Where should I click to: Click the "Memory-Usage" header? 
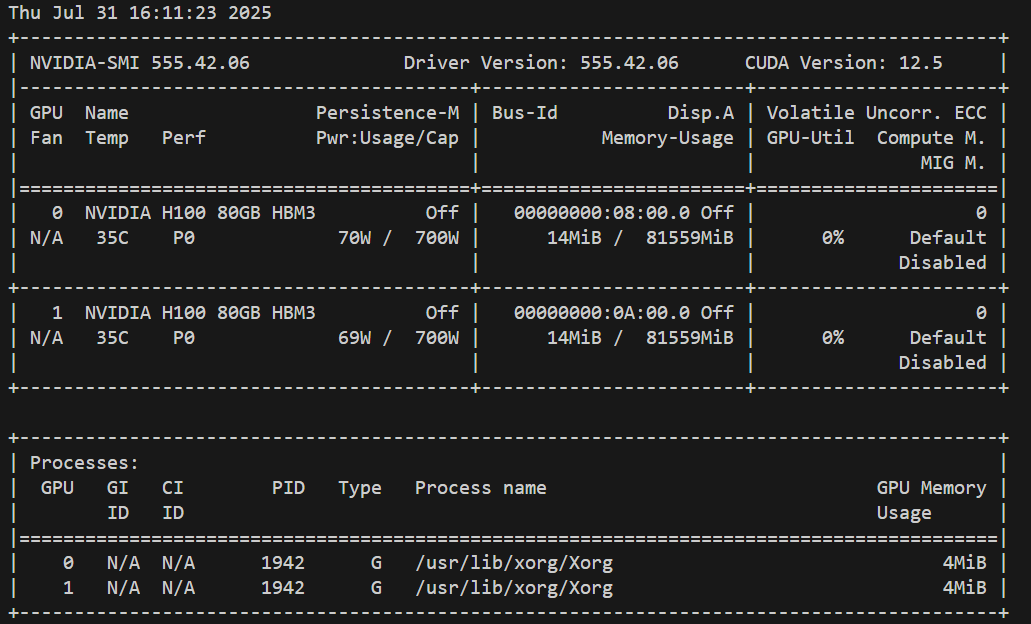[x=667, y=138]
